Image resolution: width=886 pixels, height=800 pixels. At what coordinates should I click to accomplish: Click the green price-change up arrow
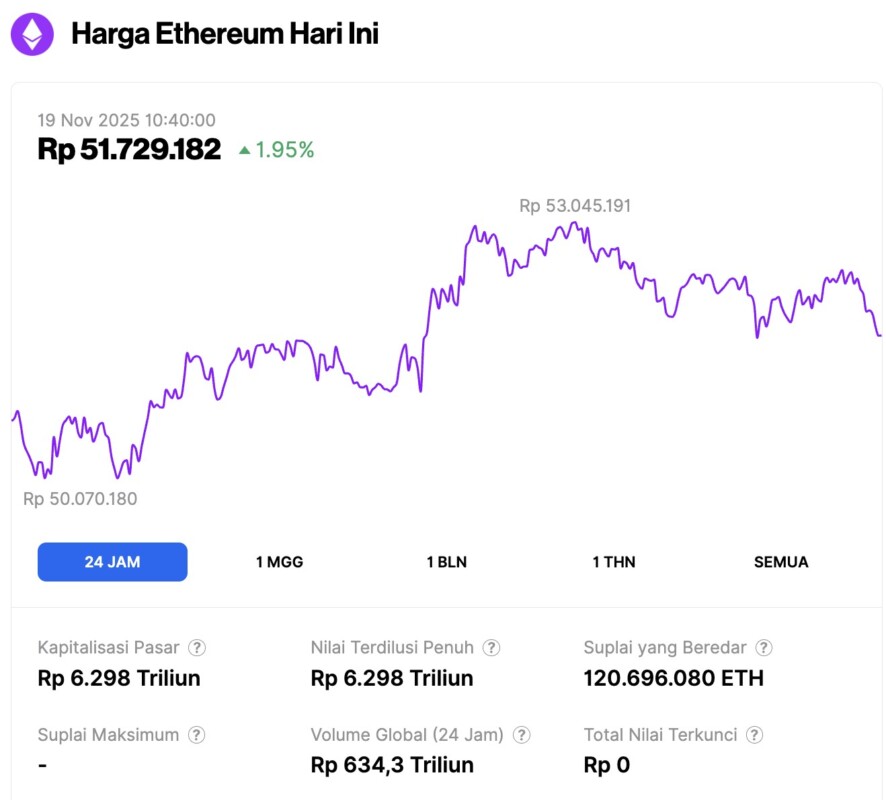pos(244,151)
